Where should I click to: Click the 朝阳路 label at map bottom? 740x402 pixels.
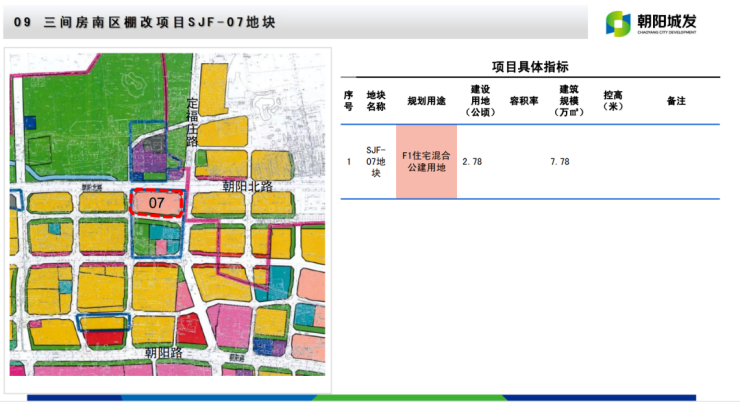tap(162, 353)
